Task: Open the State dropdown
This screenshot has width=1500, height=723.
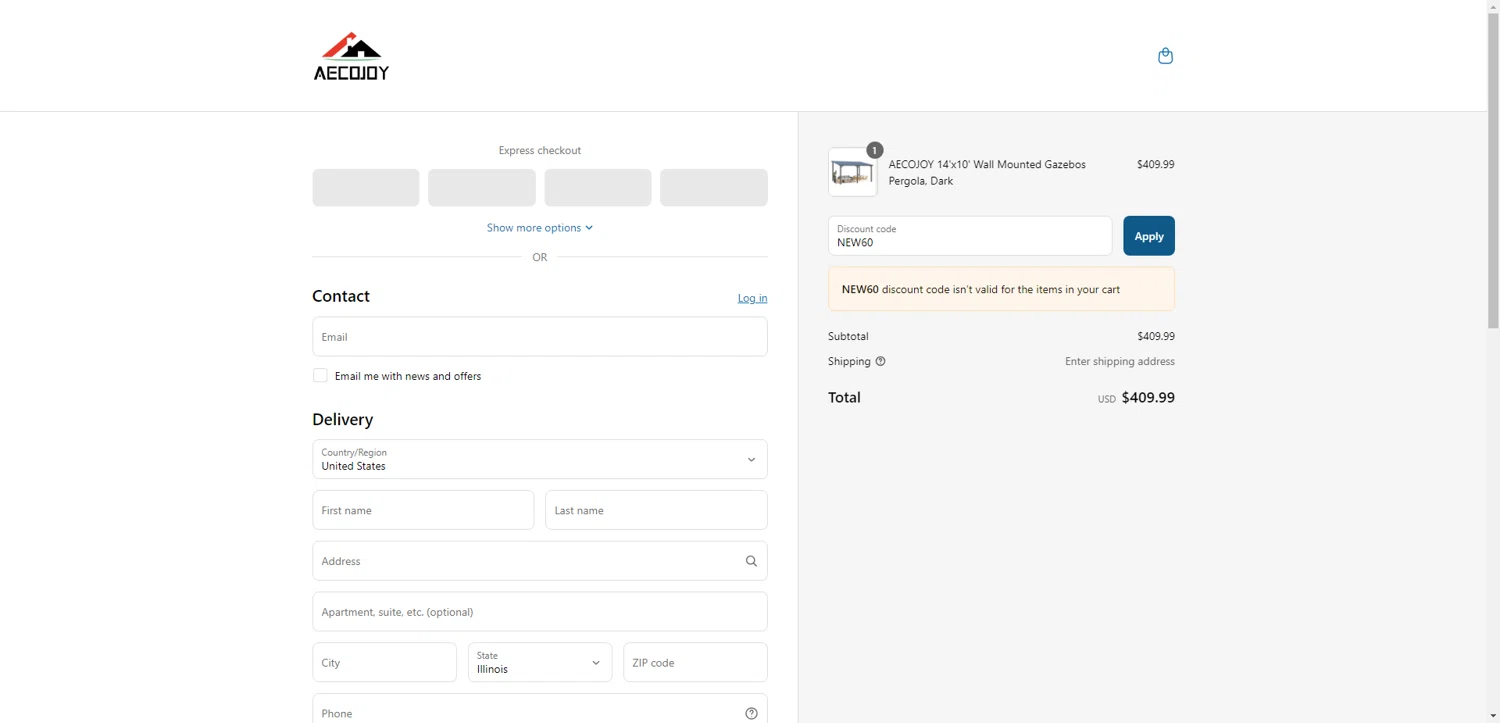Action: (539, 662)
